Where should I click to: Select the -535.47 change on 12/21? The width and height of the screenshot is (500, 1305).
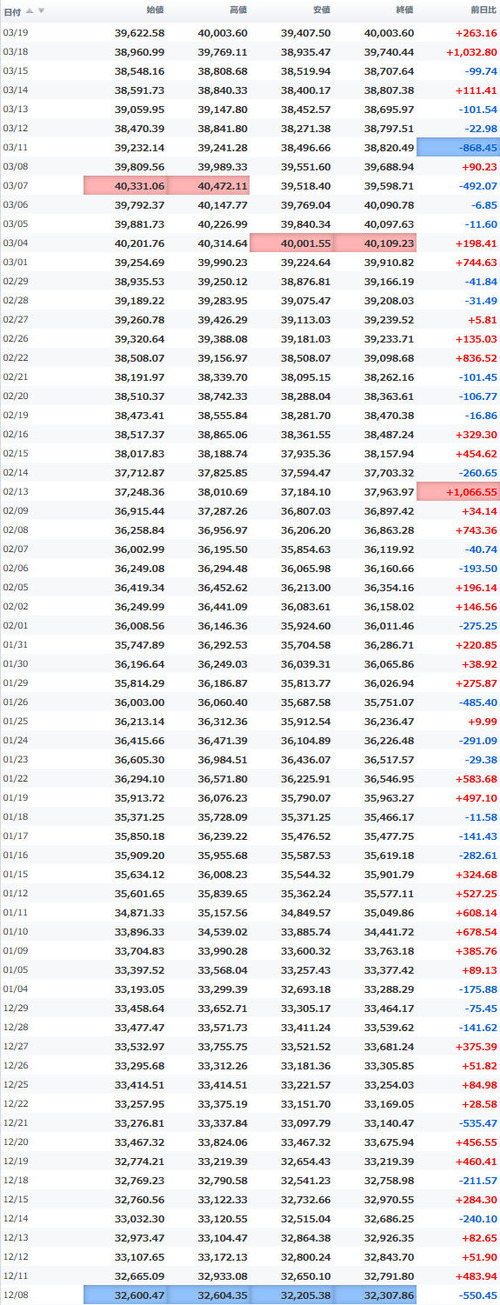tap(477, 1124)
